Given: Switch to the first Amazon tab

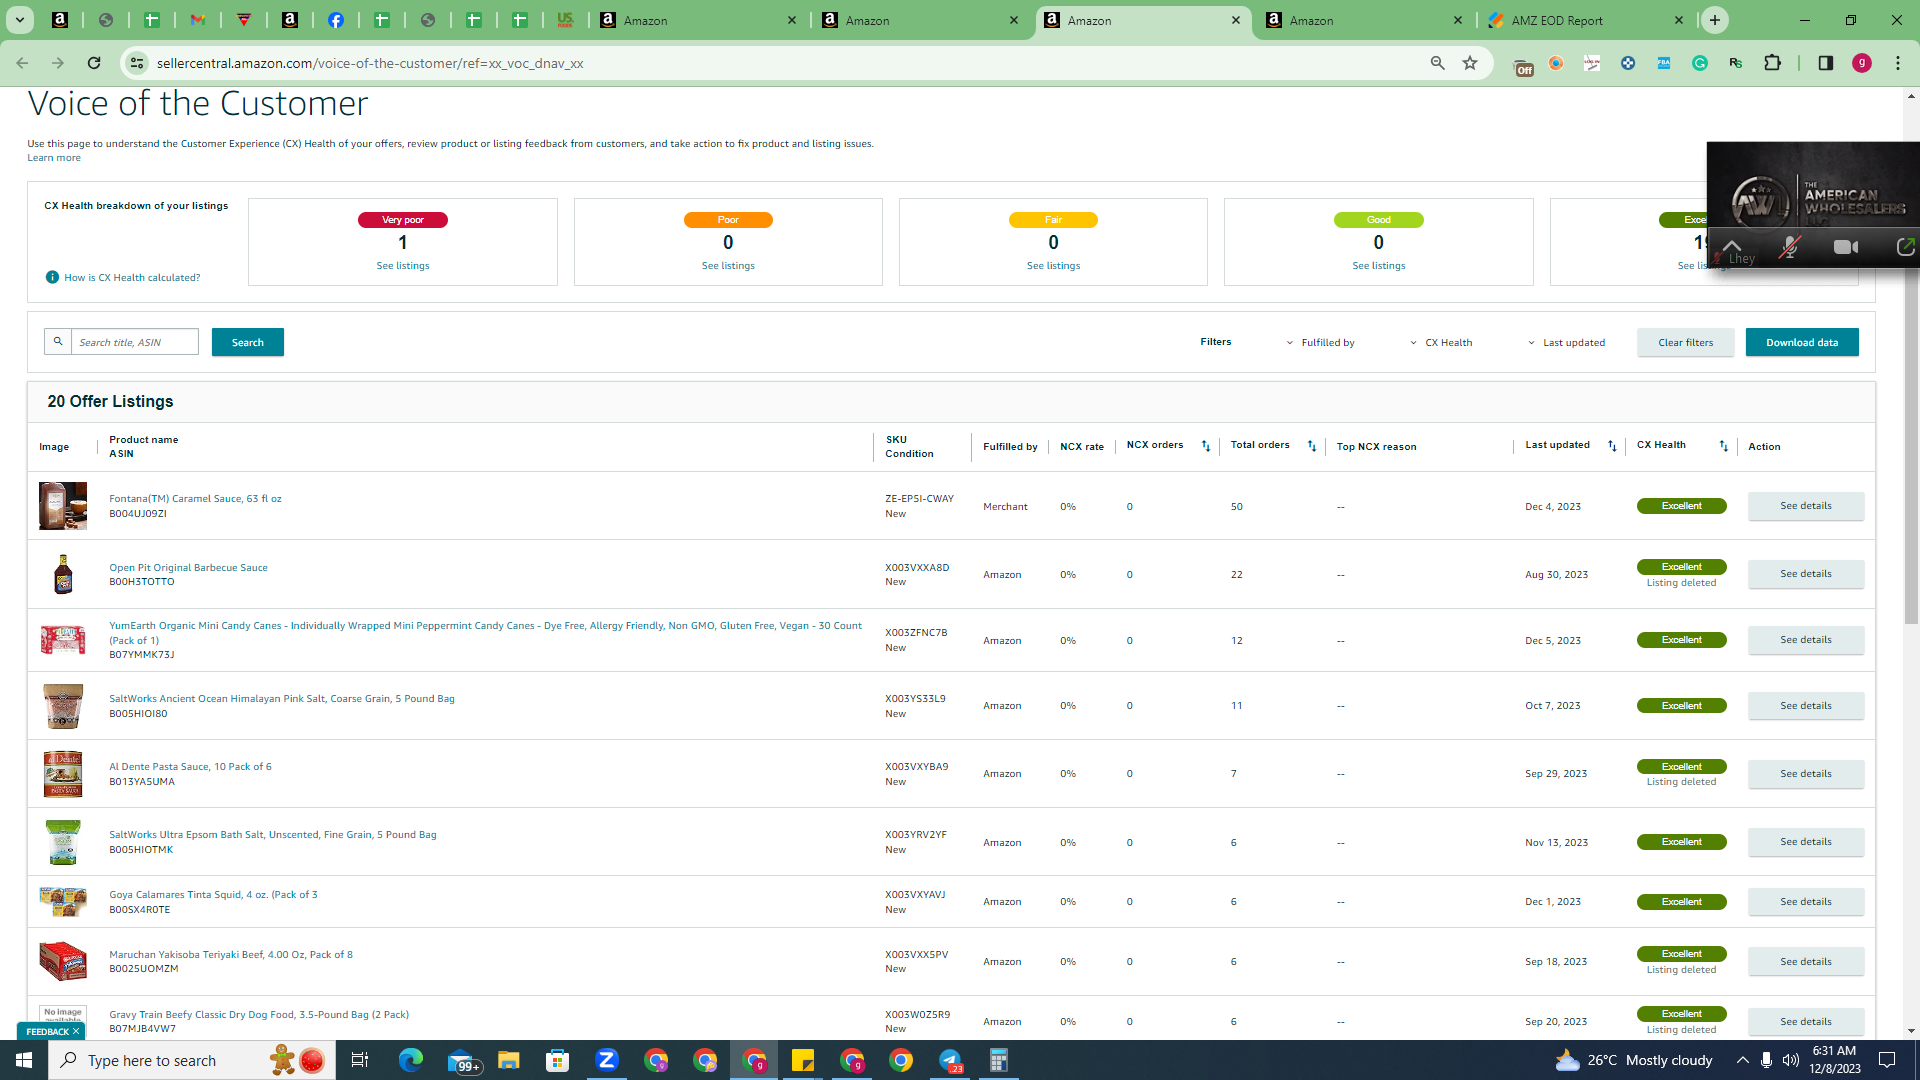Looking at the screenshot, I should click(698, 20).
